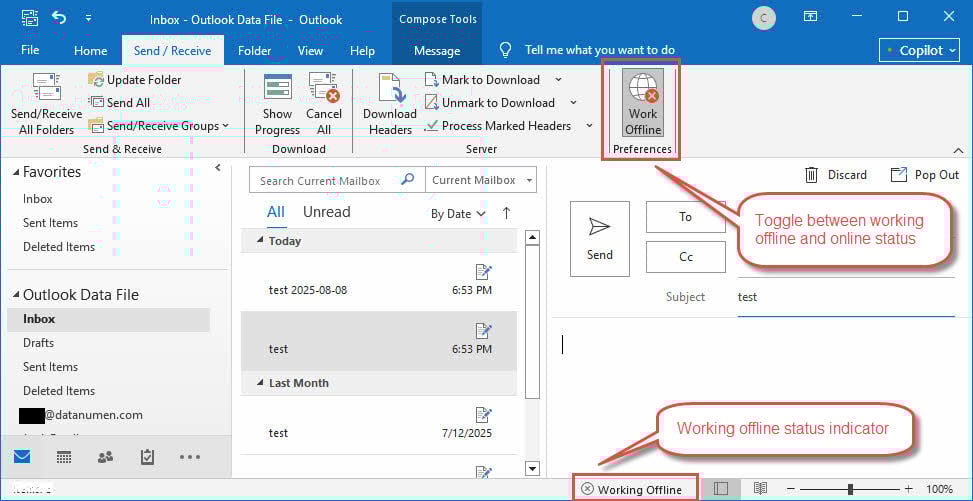Open Current Mailbox scope dropdown
Viewport: 973px width, 501px height.
(x=480, y=180)
